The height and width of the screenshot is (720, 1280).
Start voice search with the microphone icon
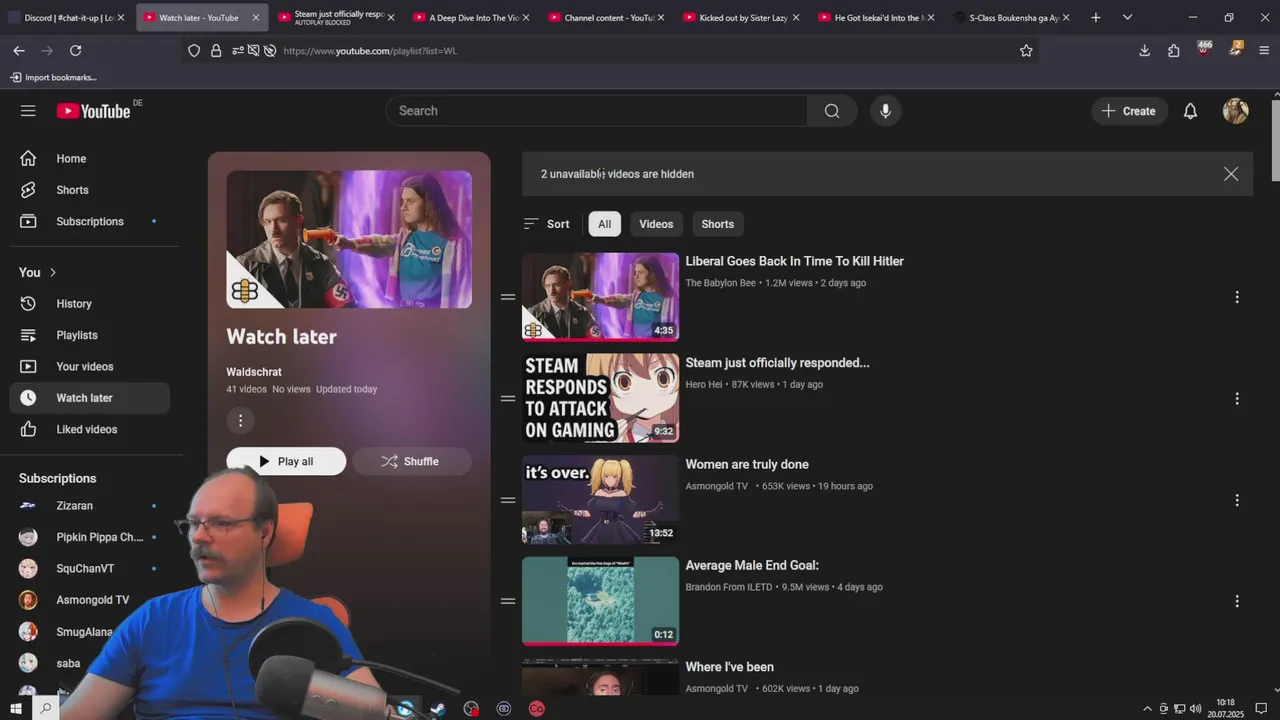[x=885, y=111]
